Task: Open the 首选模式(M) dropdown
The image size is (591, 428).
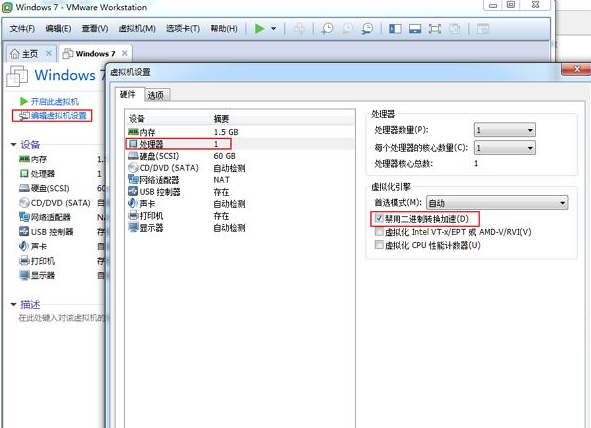Action: (497, 203)
